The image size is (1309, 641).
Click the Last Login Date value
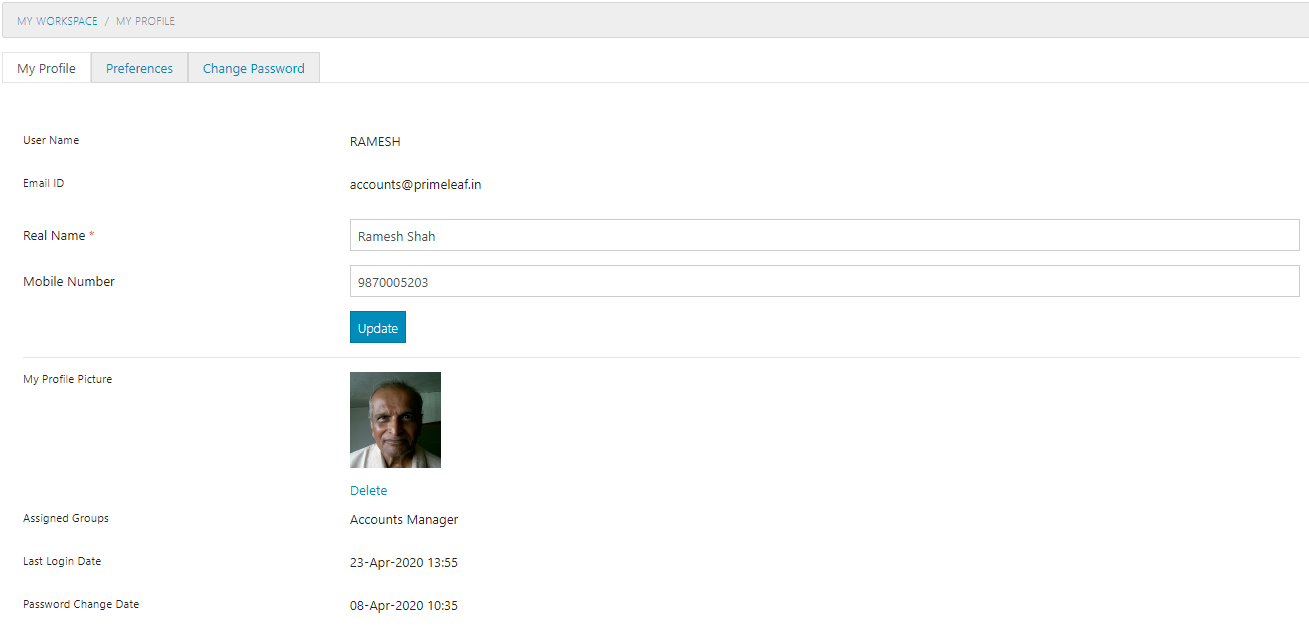pyautogui.click(x=403, y=562)
